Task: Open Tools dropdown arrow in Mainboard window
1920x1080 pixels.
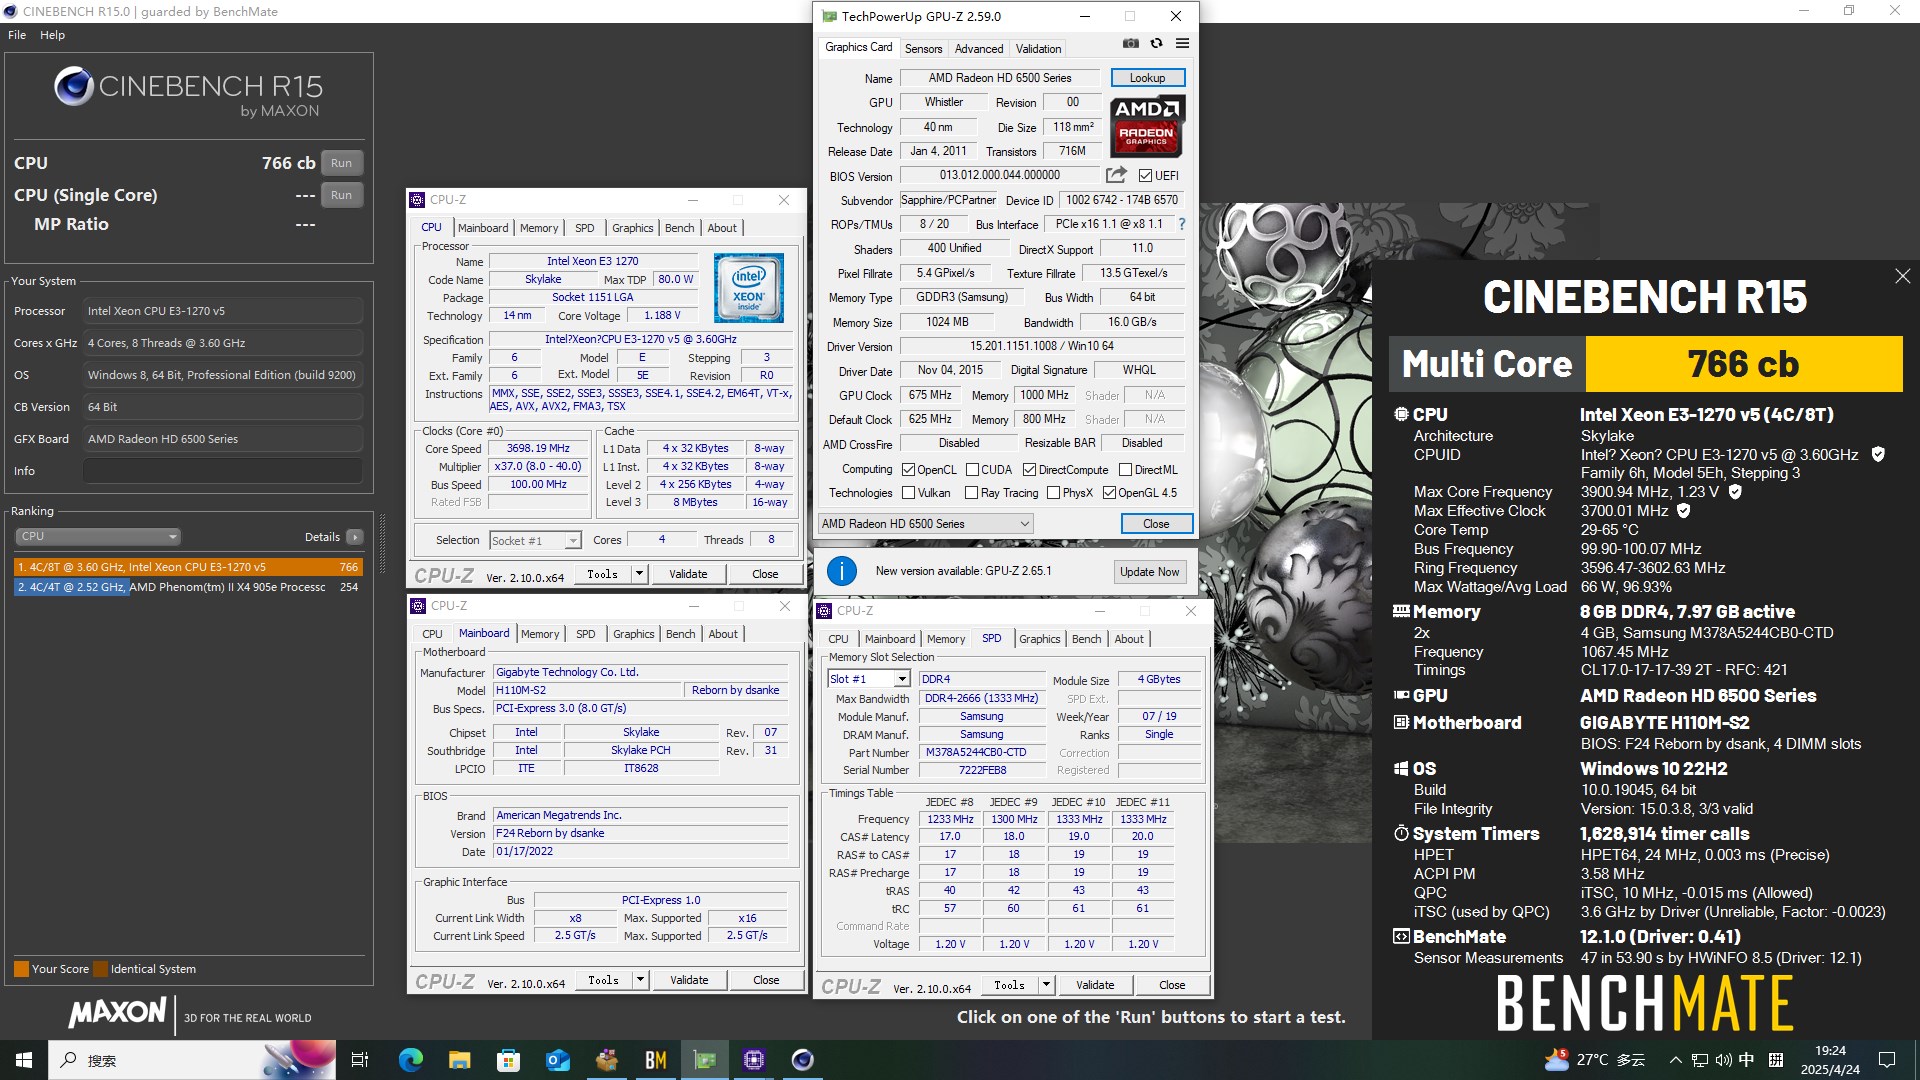Action: pyautogui.click(x=641, y=980)
